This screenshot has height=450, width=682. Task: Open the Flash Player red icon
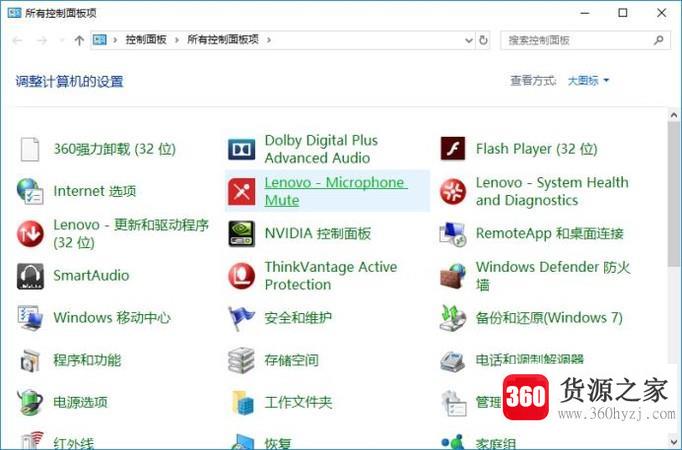pos(453,149)
